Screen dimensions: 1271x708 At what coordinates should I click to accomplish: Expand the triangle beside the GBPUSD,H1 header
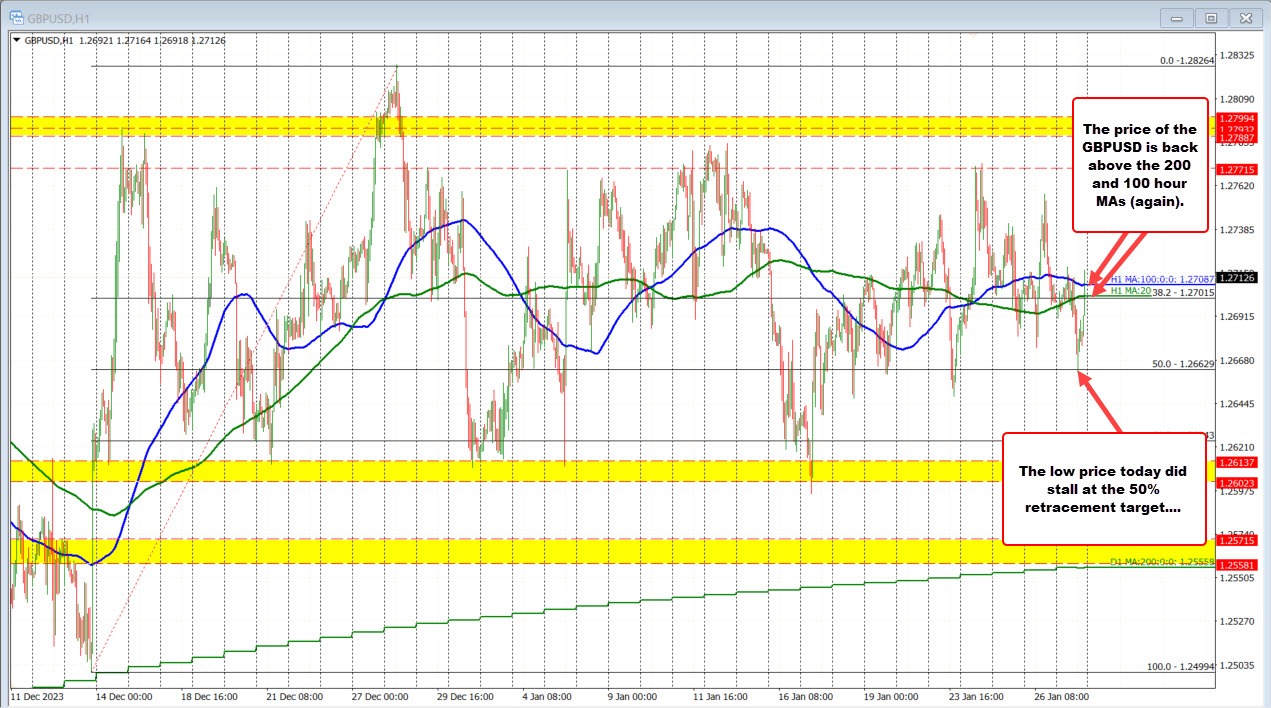click(x=14, y=40)
